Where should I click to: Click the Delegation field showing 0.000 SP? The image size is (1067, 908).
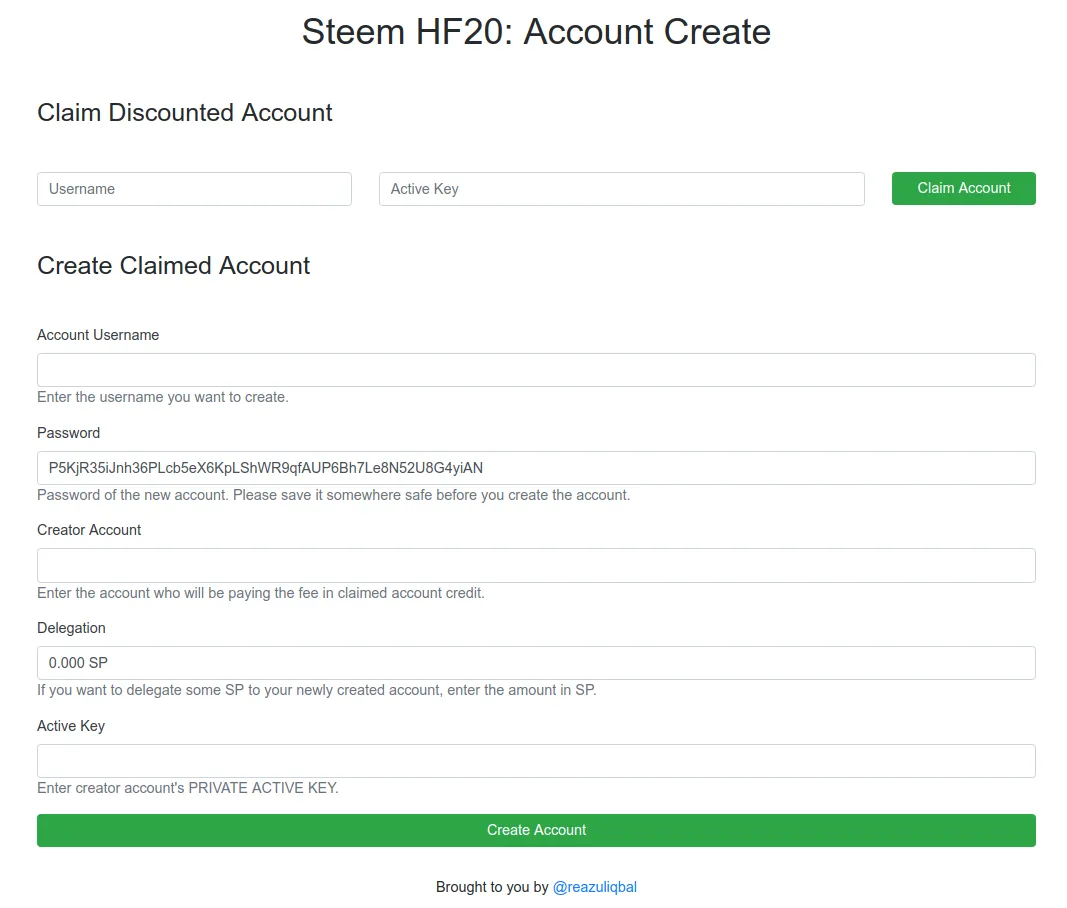tap(536, 663)
